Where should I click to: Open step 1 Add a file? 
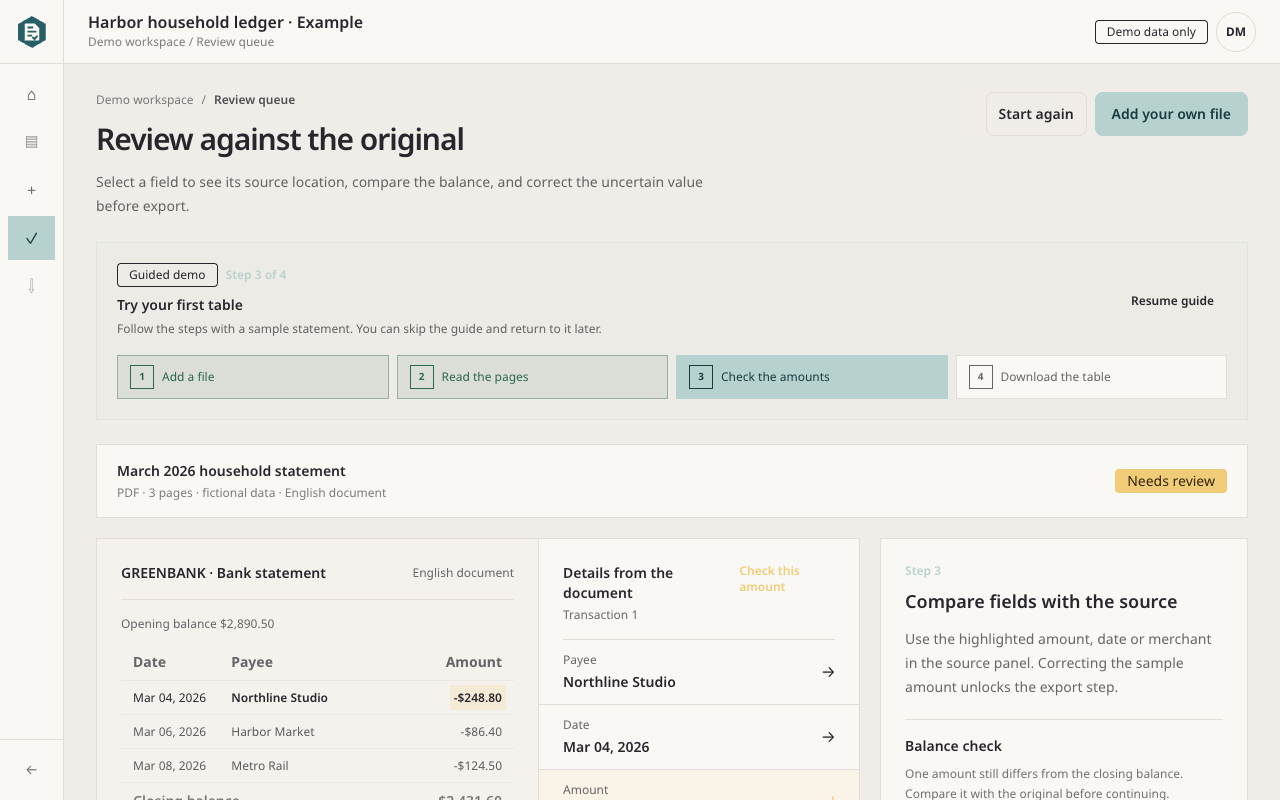(x=253, y=377)
